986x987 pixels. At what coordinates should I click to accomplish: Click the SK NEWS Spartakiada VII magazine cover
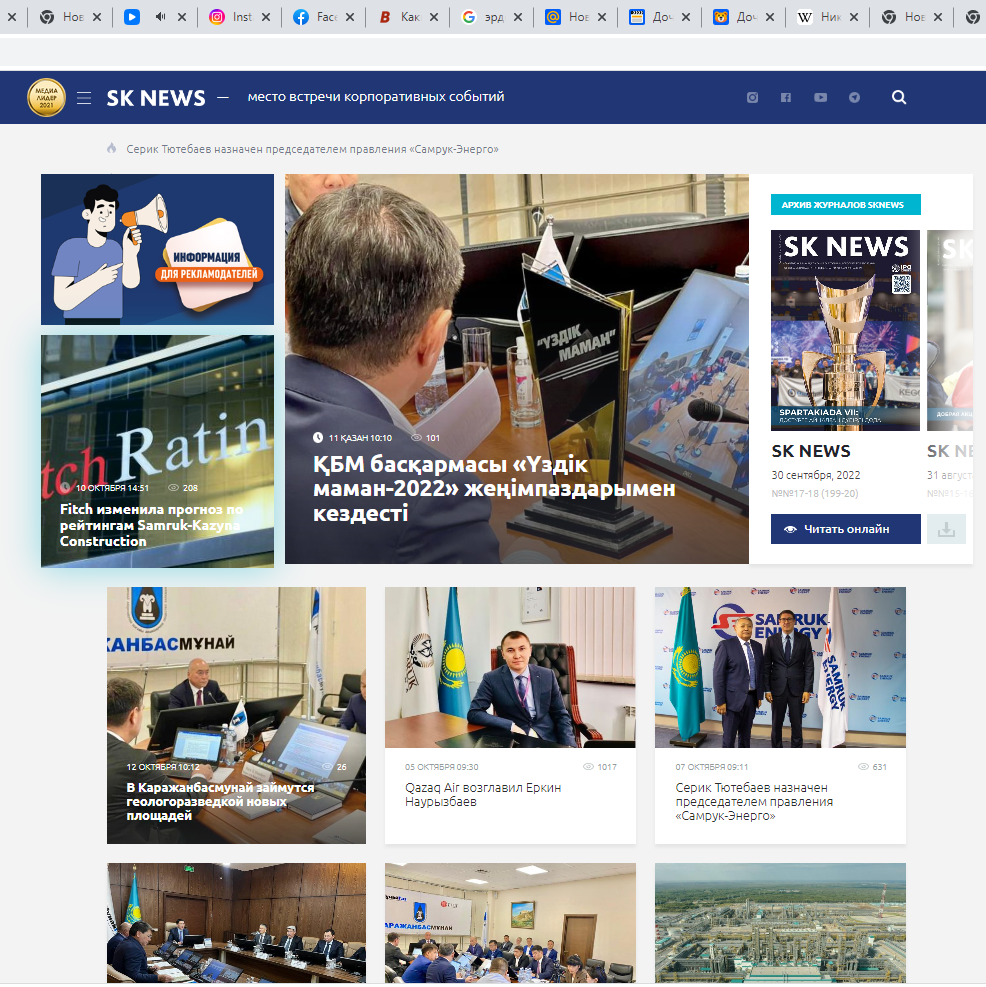tap(846, 330)
